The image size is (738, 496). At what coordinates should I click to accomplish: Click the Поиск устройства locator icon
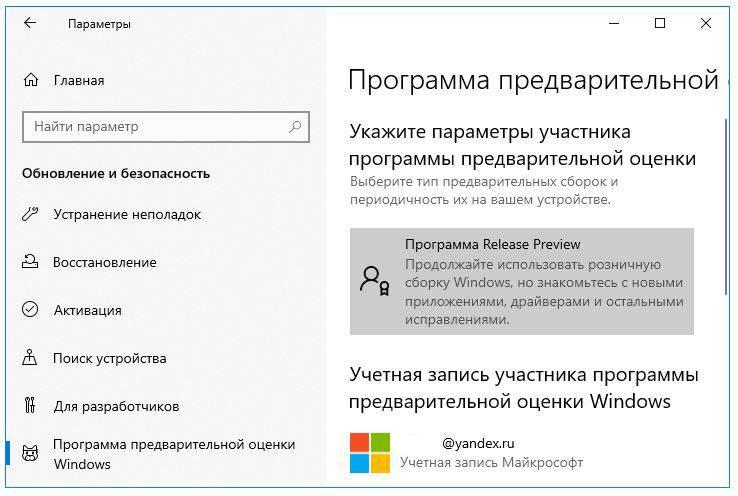[30, 357]
